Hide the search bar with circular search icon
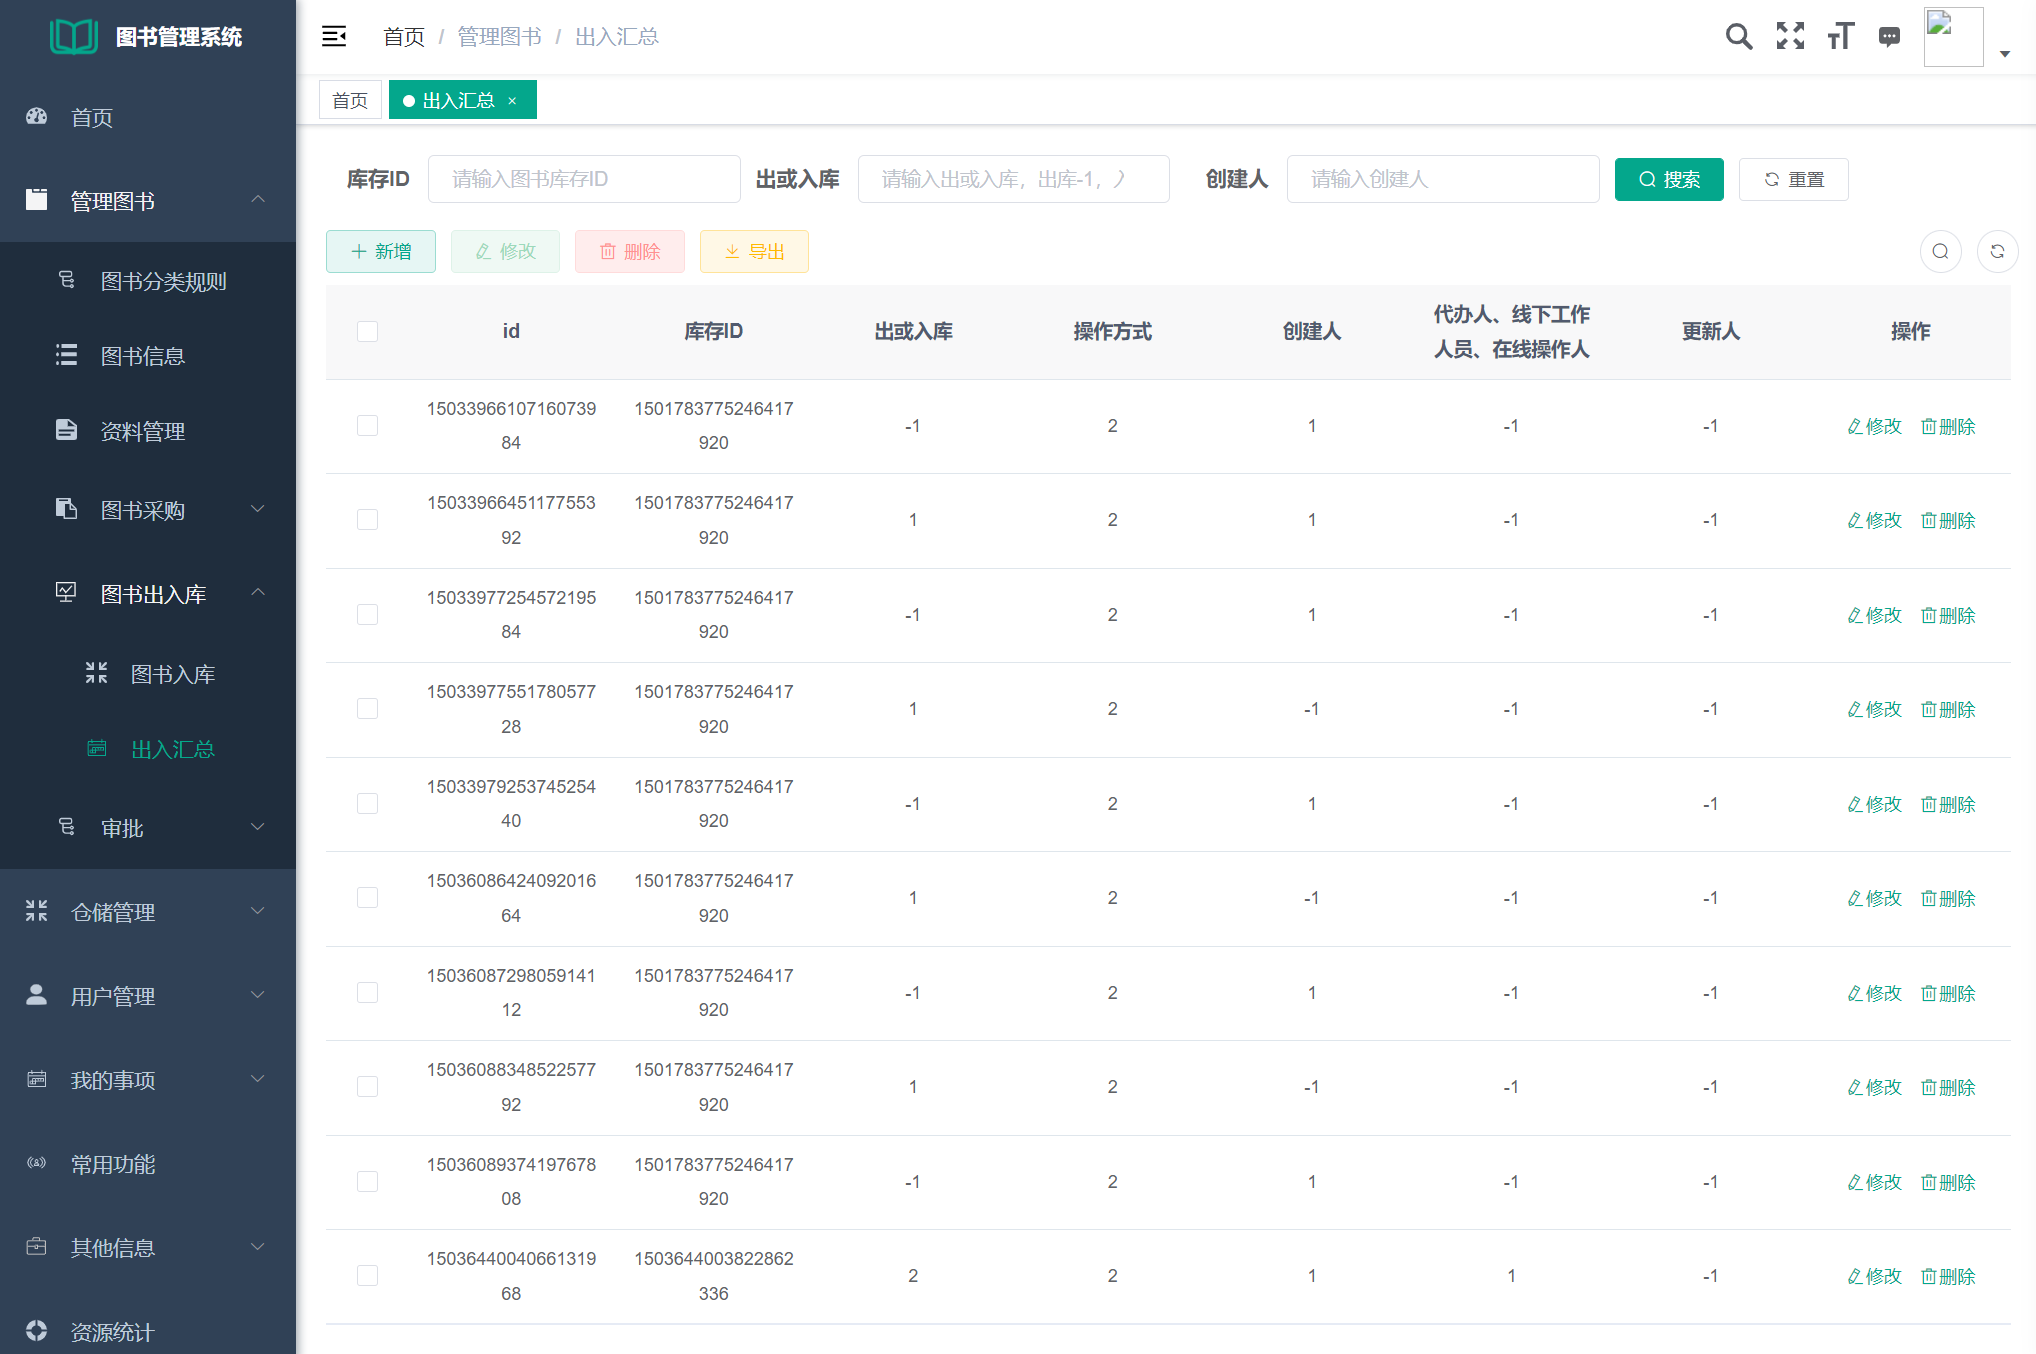 pyautogui.click(x=1940, y=252)
